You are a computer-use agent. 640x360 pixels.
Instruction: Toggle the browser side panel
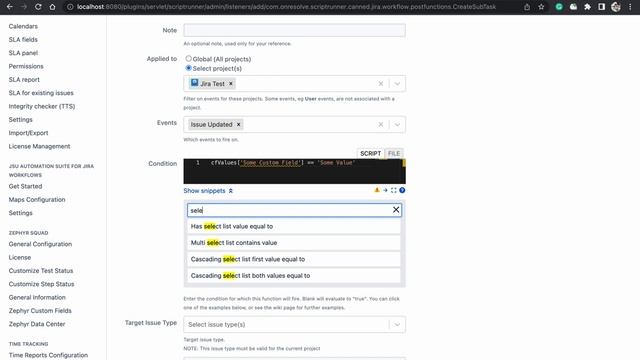click(602, 7)
